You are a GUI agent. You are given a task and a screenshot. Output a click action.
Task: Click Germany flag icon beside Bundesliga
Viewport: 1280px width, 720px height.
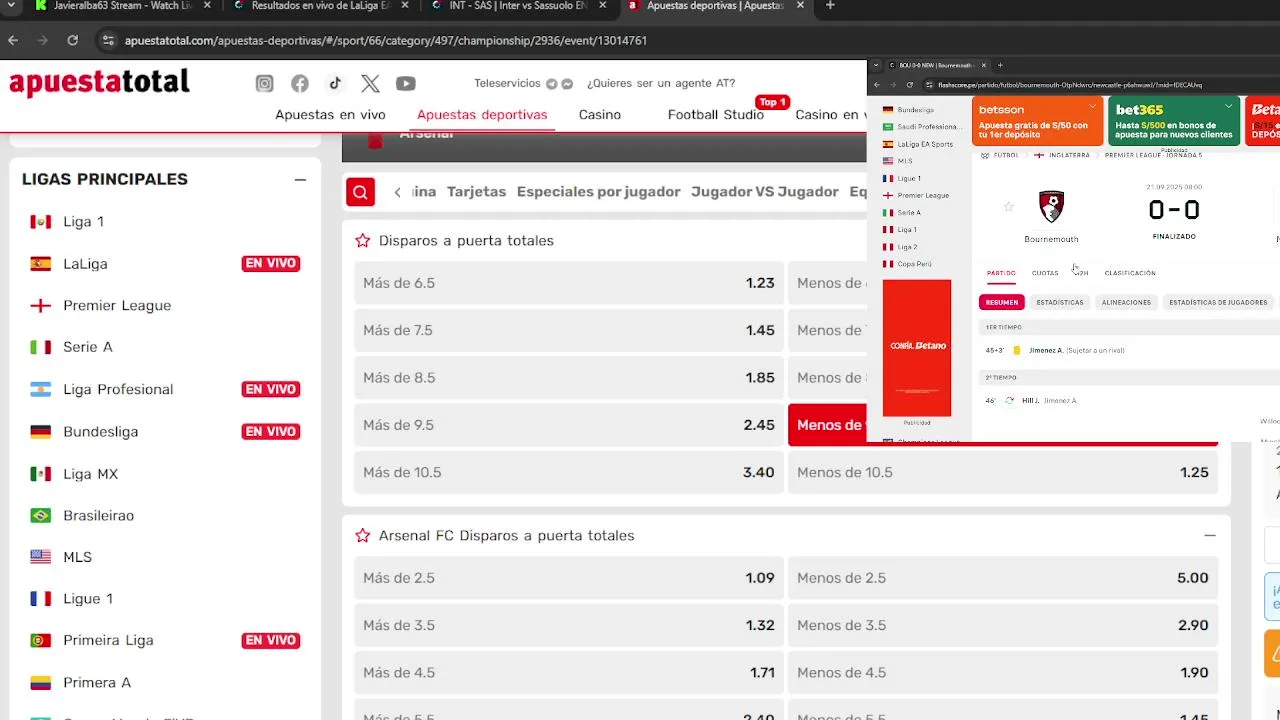pos(40,432)
